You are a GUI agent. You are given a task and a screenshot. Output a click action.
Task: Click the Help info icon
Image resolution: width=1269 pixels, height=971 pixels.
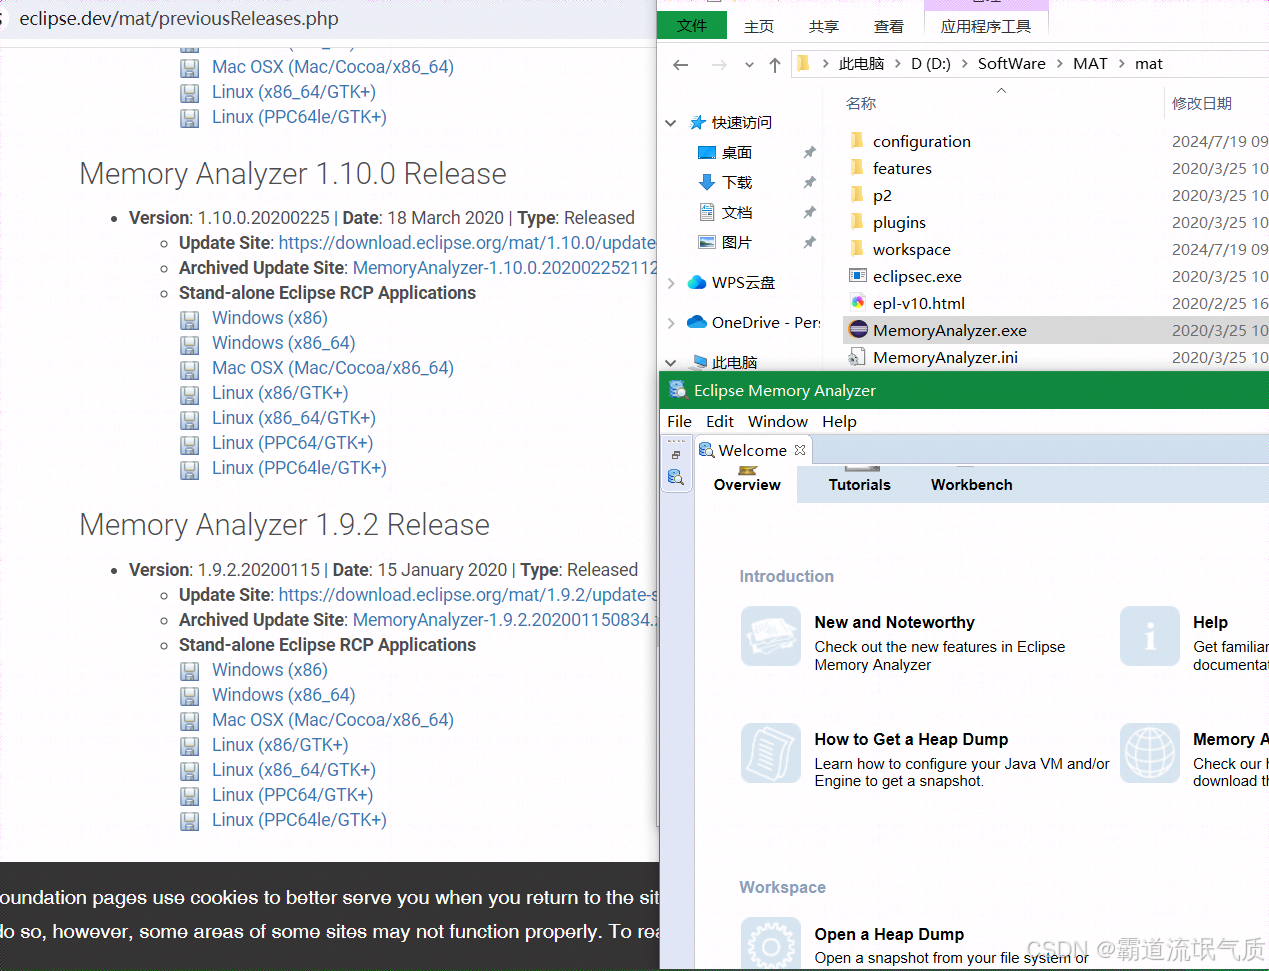[1149, 636]
